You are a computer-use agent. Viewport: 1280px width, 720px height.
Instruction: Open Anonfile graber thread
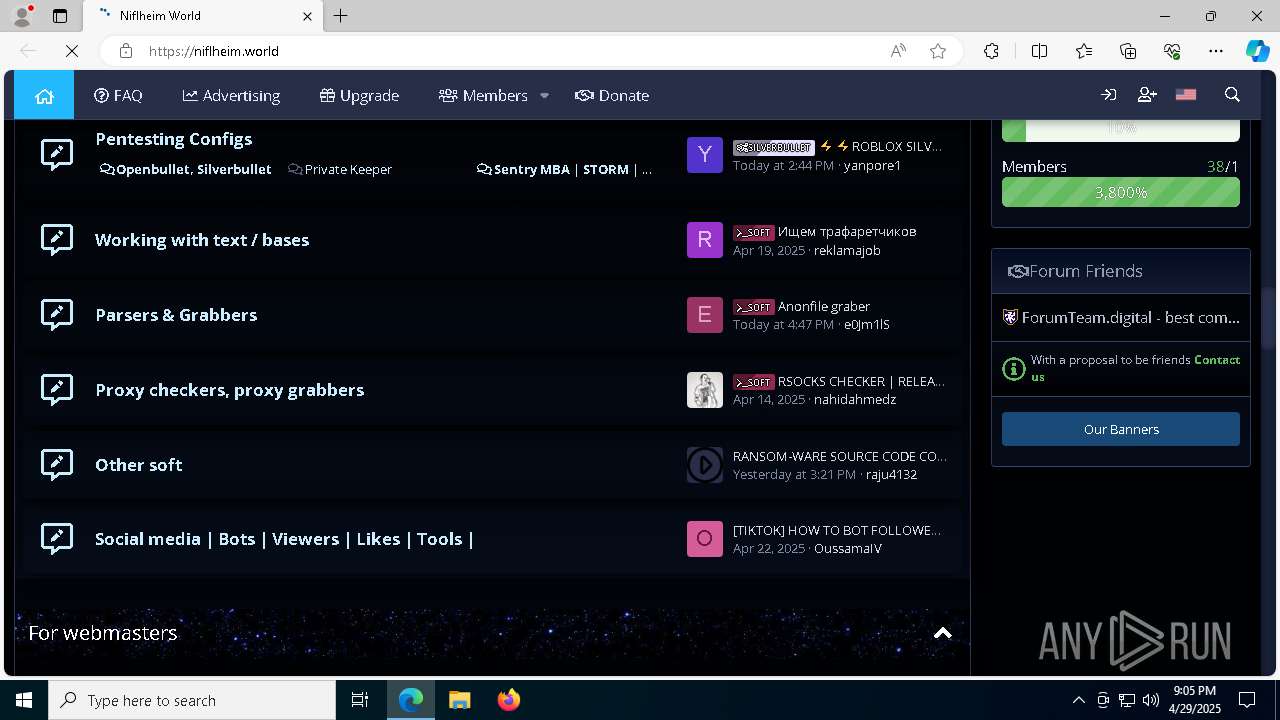tap(824, 306)
